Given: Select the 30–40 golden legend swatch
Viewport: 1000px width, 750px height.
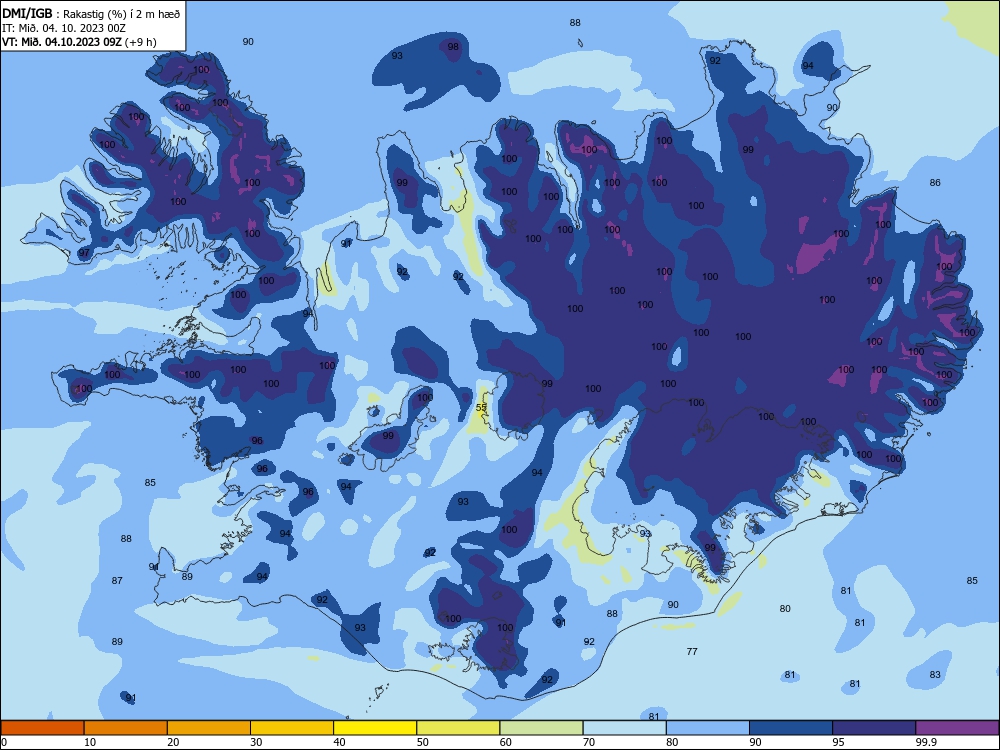Looking at the screenshot, I should pos(292,728).
